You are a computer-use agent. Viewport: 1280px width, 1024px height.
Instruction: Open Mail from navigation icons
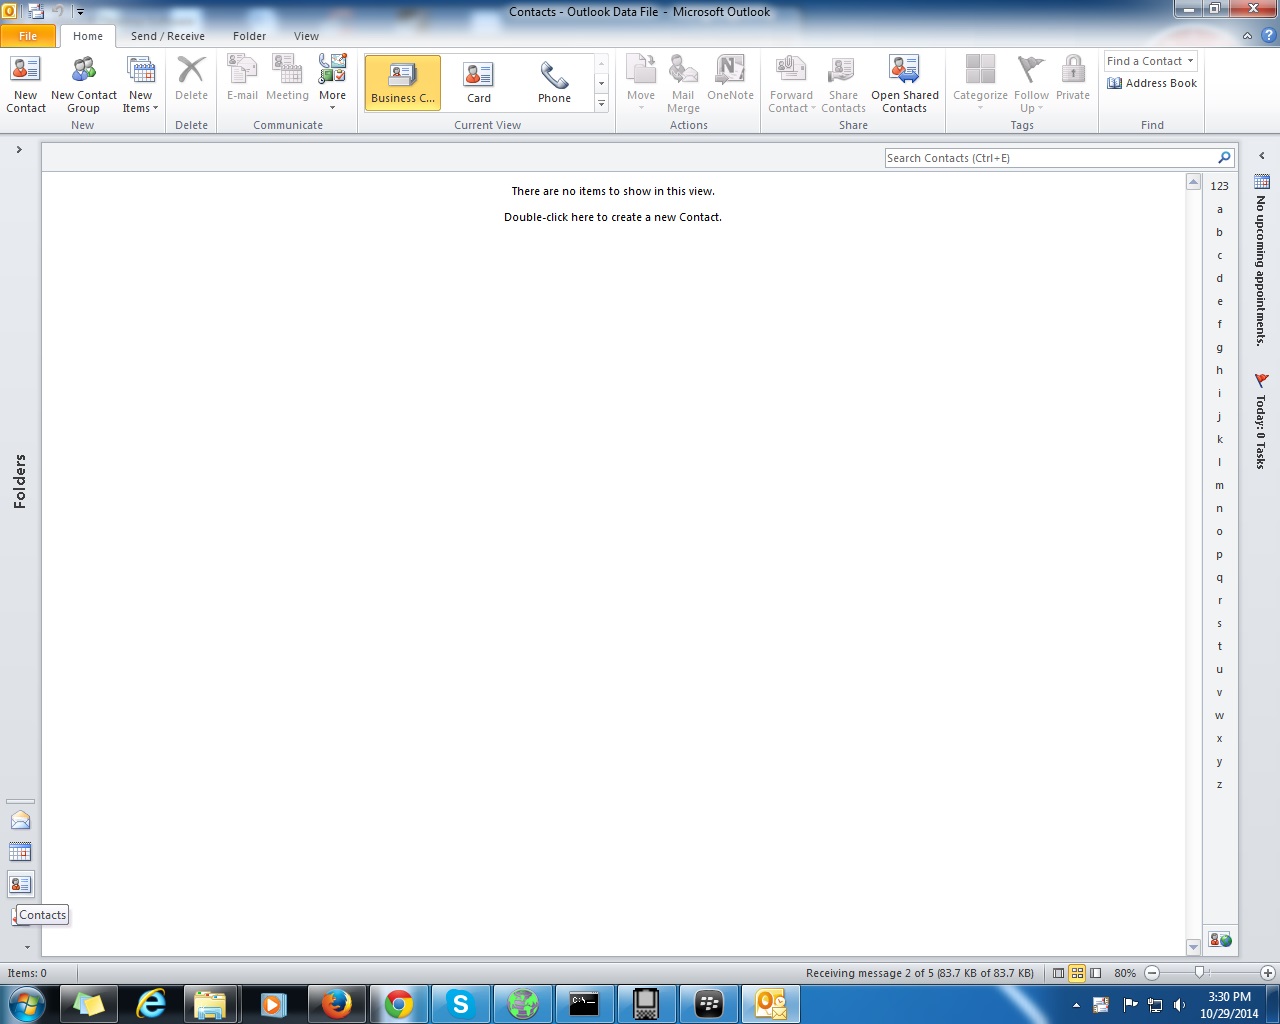tap(20, 820)
